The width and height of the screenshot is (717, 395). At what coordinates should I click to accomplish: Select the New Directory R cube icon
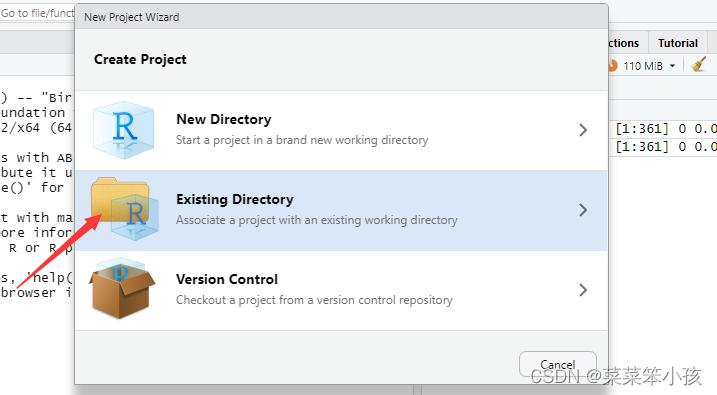click(123, 130)
